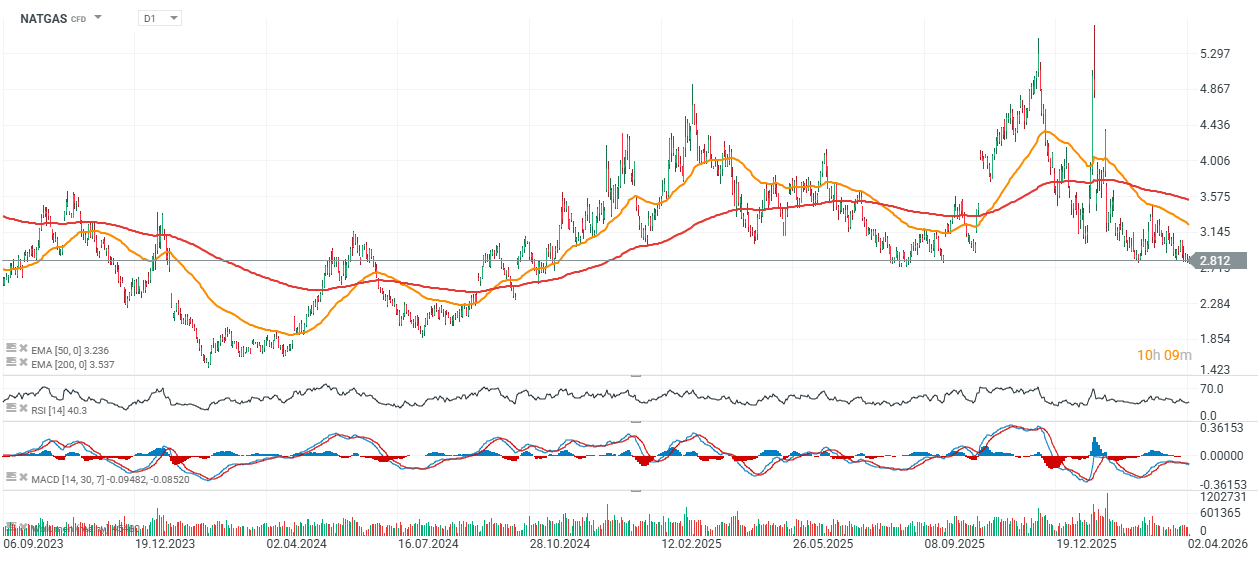Delete the RSI [14] indicator
This screenshot has width=1260, height=561.
(23, 408)
